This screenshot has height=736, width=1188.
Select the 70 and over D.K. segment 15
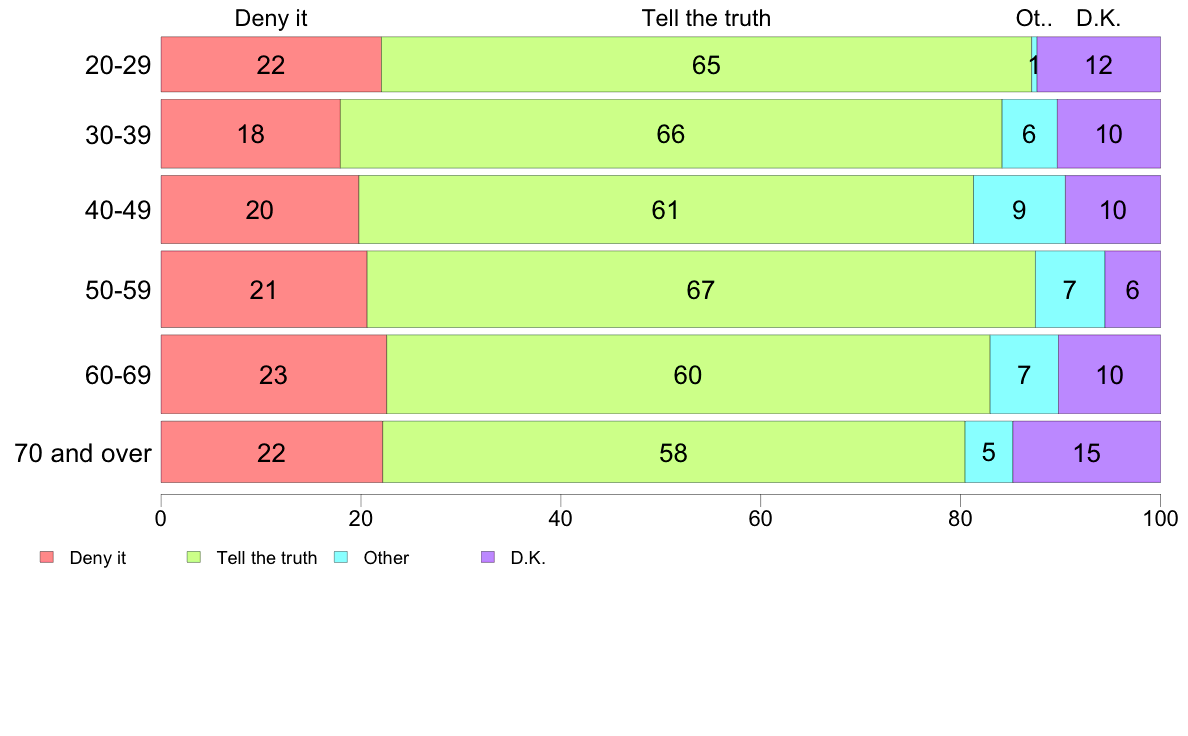(x=1086, y=453)
